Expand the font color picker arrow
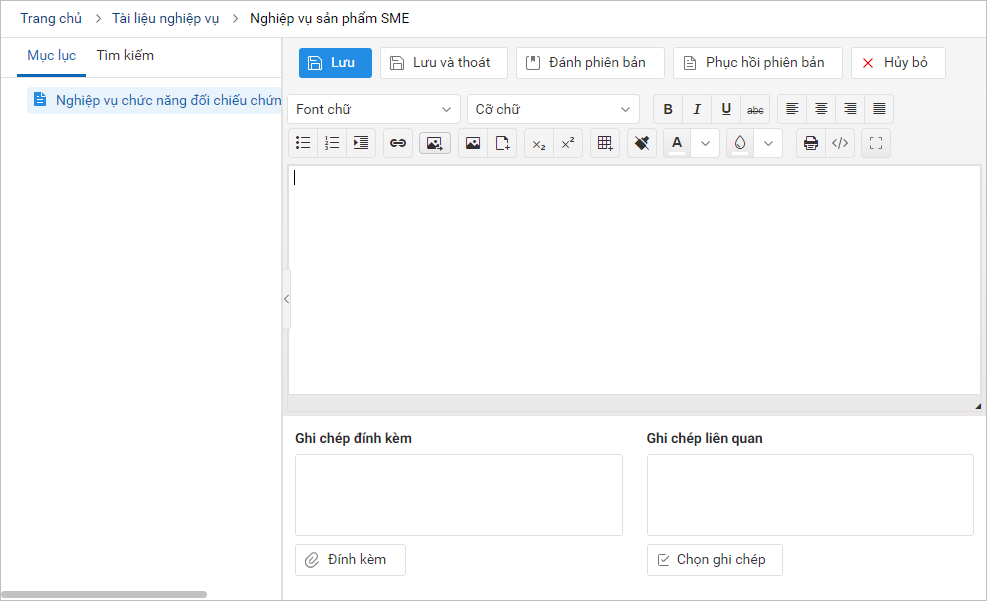987x601 pixels. click(705, 143)
